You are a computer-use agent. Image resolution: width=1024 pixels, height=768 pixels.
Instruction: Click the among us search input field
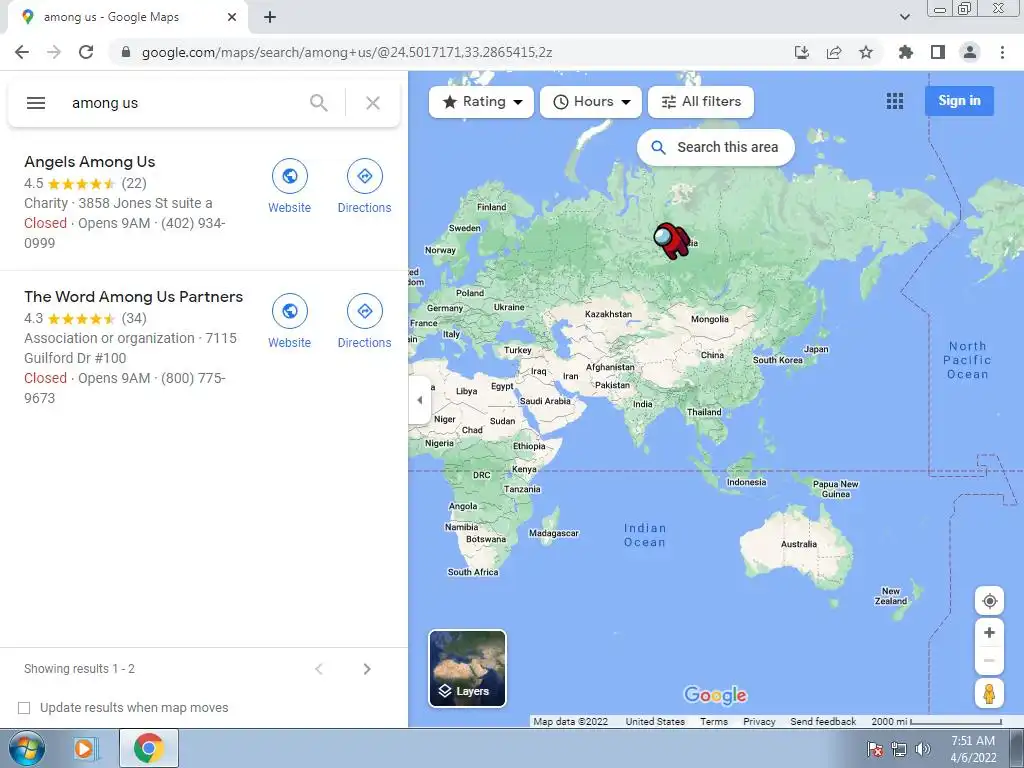pos(183,103)
